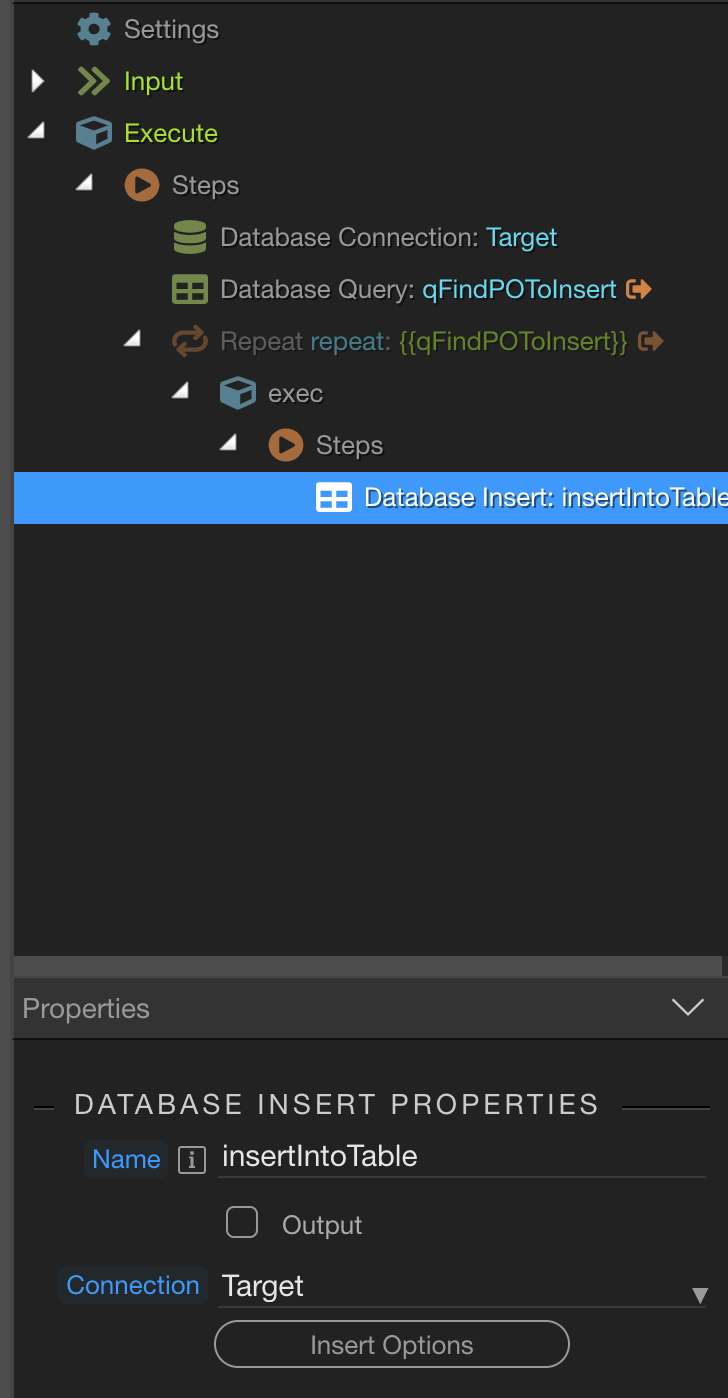Screen dimensions: 728x1398
Task: Click the Database Query table icon
Action: pos(190,289)
